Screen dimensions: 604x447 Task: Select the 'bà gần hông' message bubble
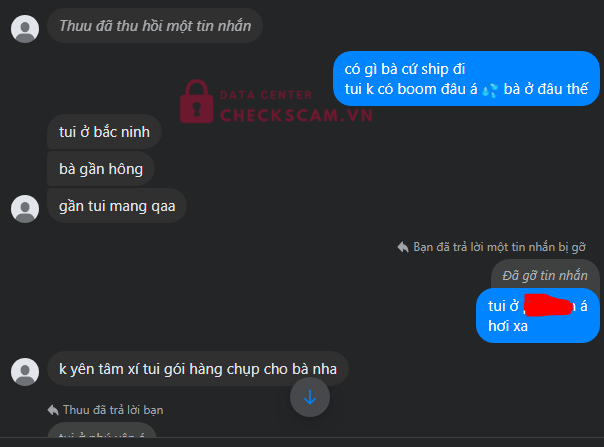pyautogui.click(x=101, y=169)
